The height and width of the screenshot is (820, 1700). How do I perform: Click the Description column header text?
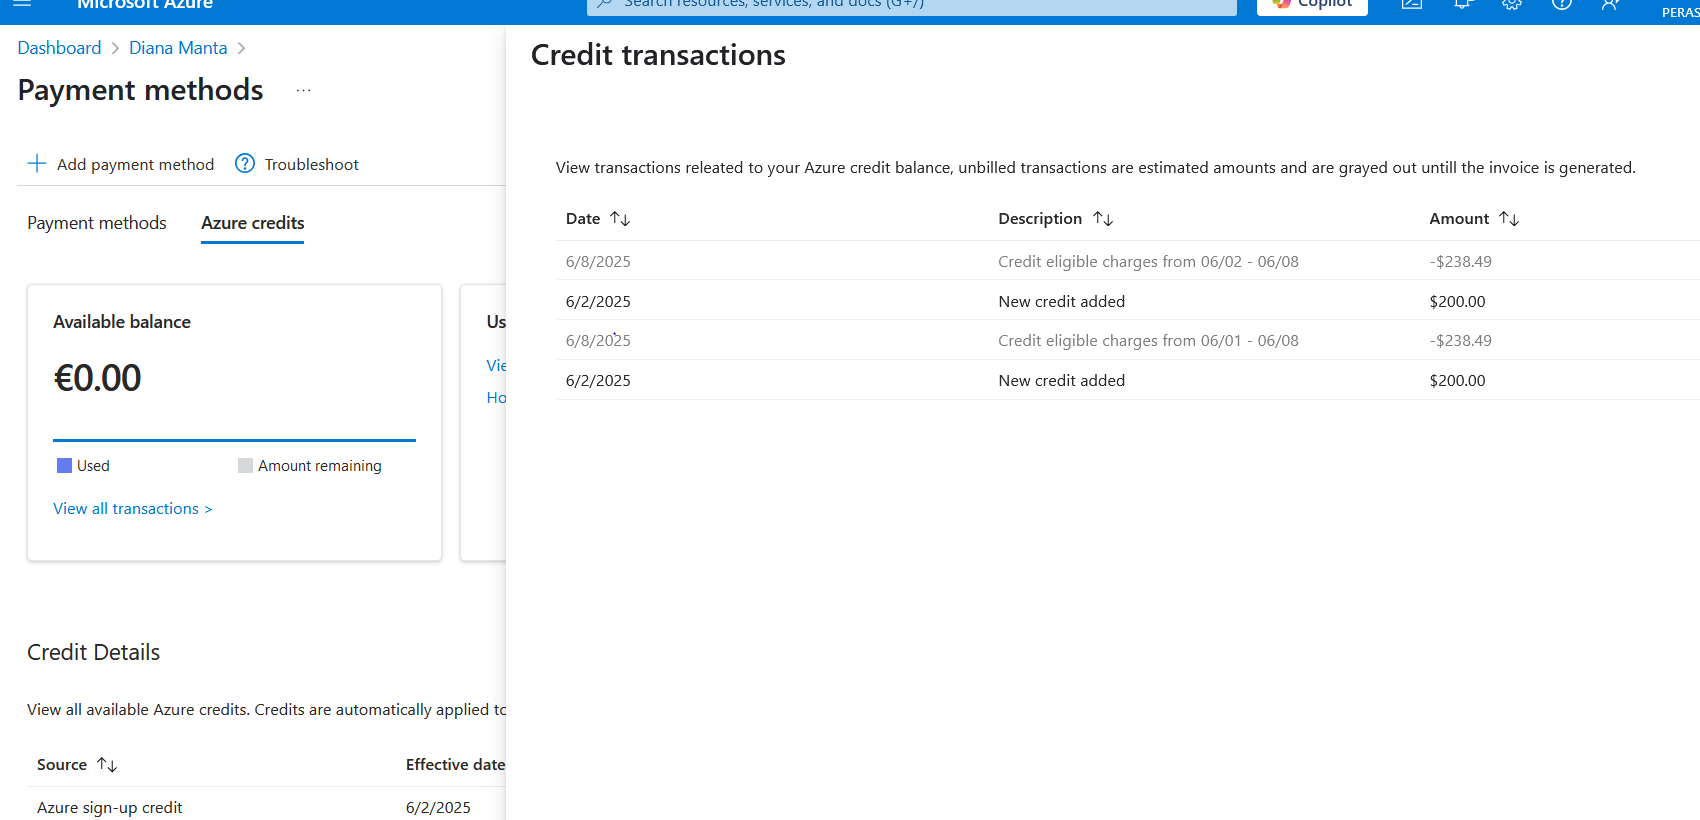[1040, 219]
